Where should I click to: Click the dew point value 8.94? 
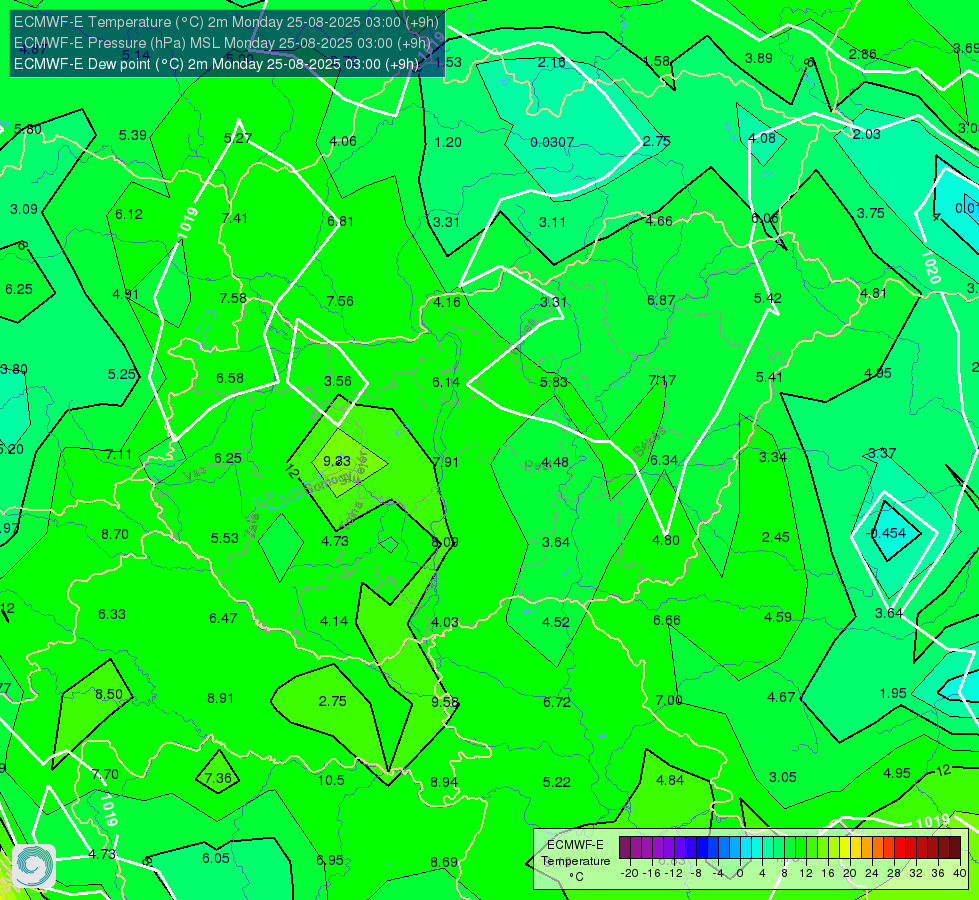pyautogui.click(x=444, y=781)
